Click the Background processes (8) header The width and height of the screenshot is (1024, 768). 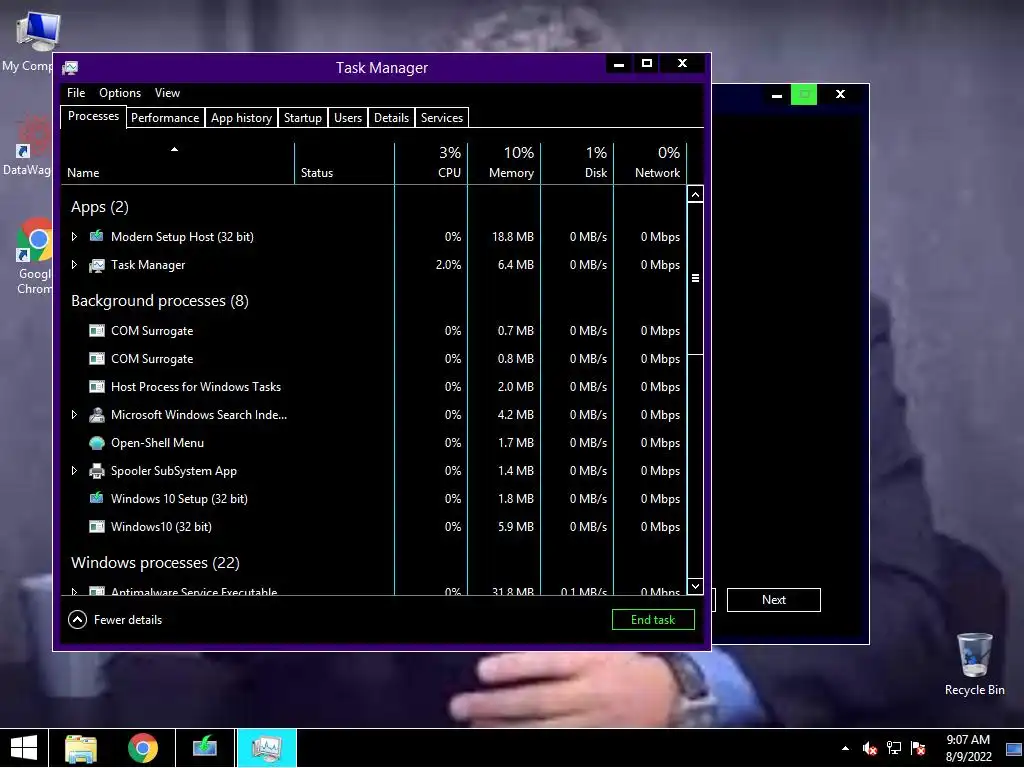160,301
